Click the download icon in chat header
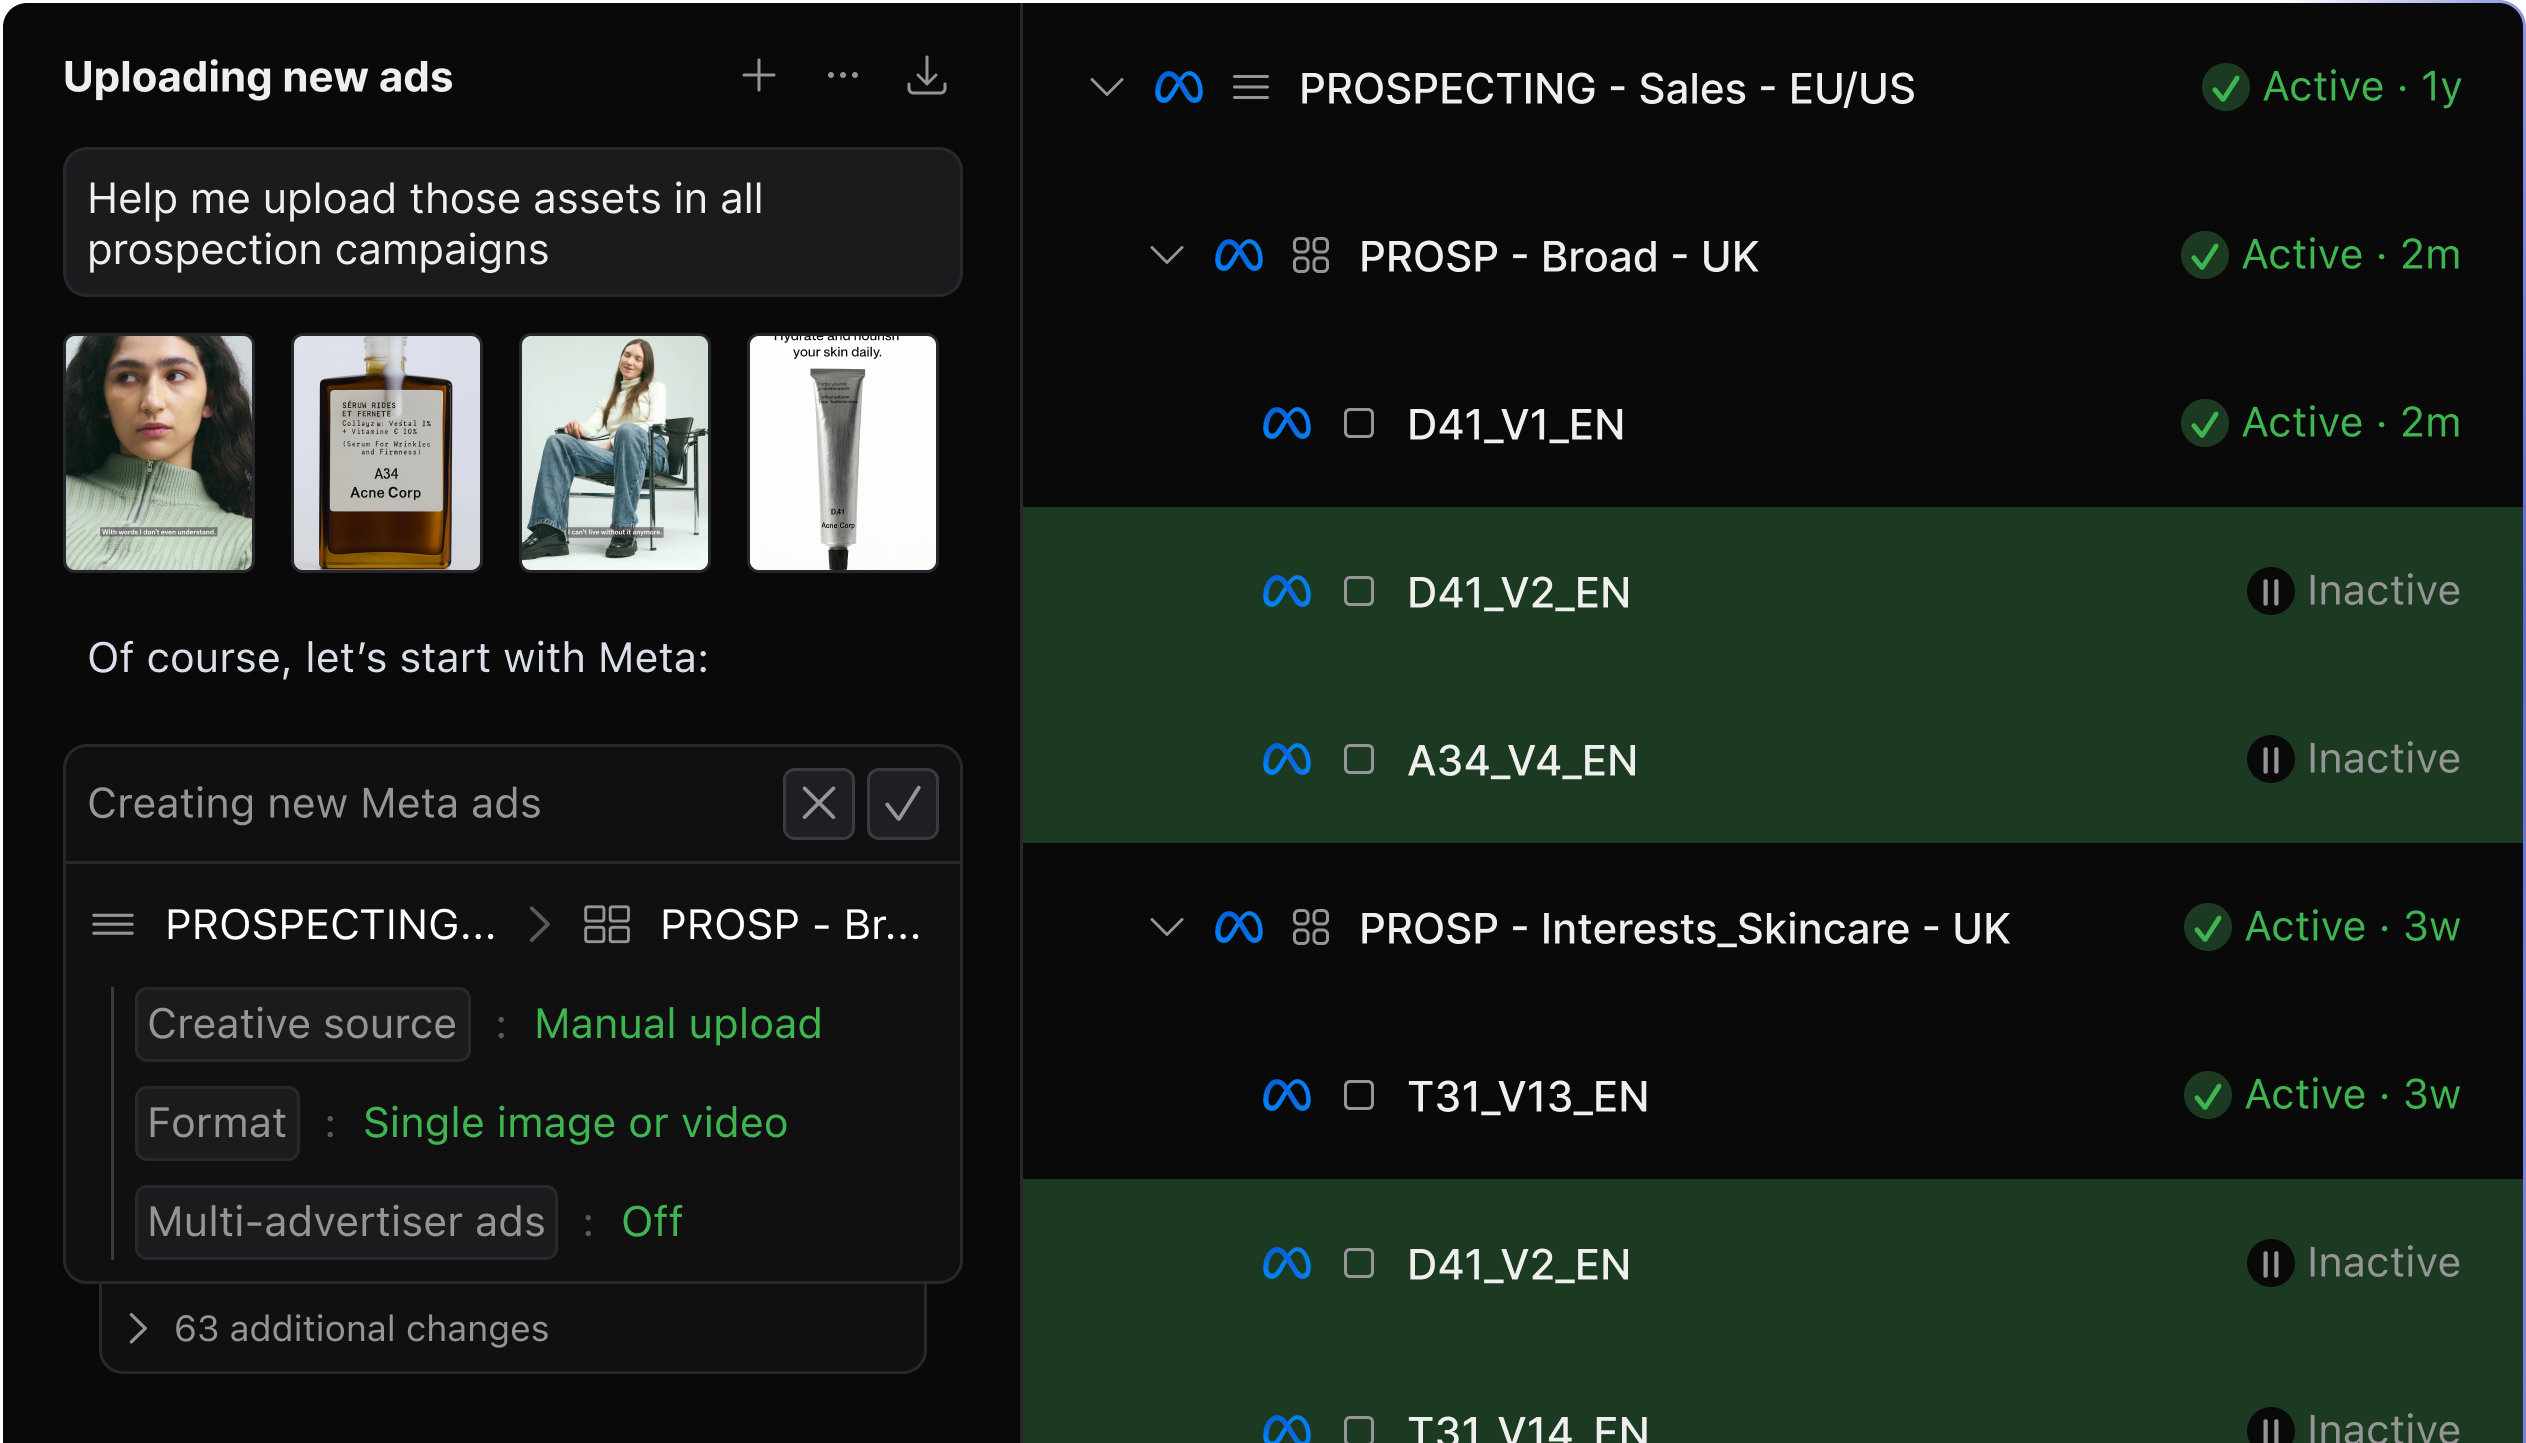The image size is (2526, 1443). coord(926,76)
